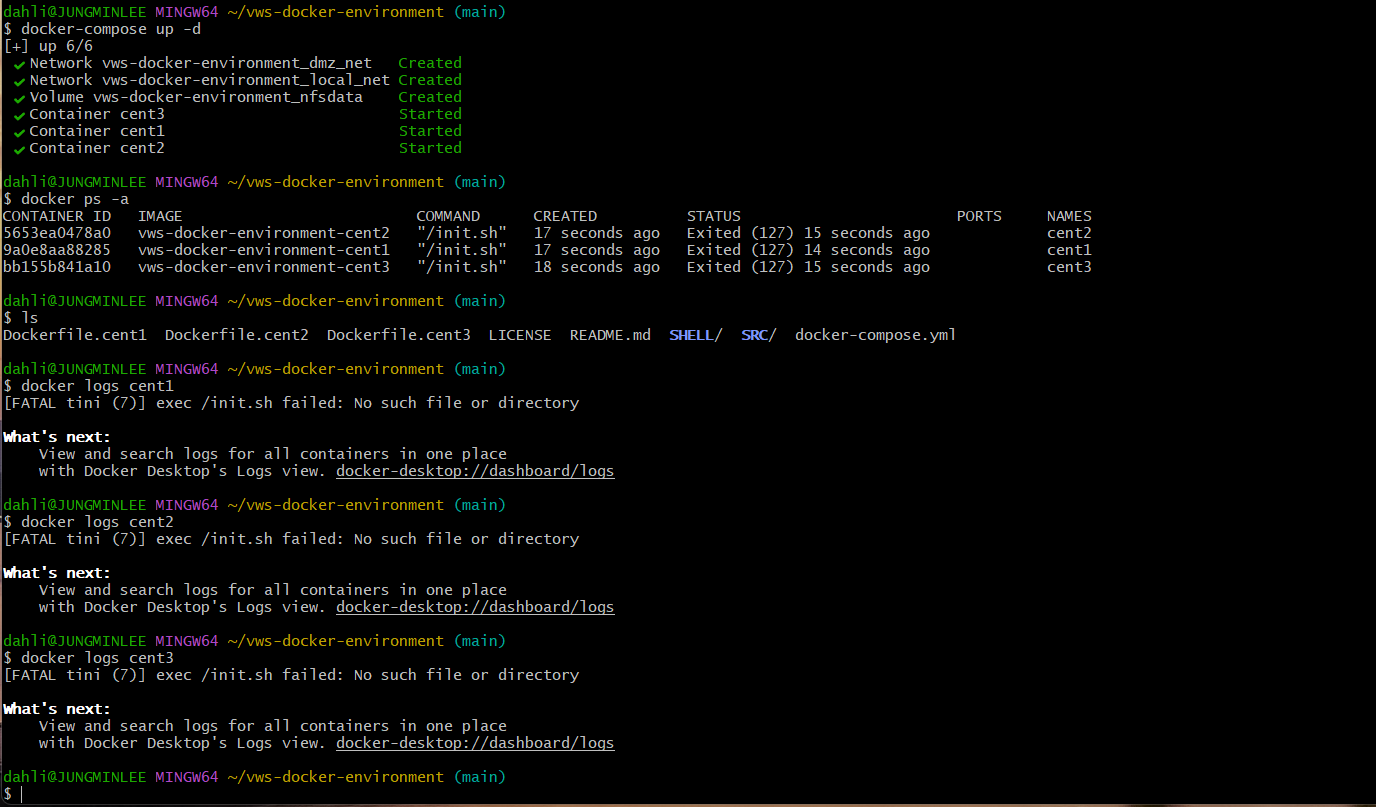The width and height of the screenshot is (1376, 807).
Task: Click 'Created' status of the dmz_net network
Action: click(x=430, y=63)
